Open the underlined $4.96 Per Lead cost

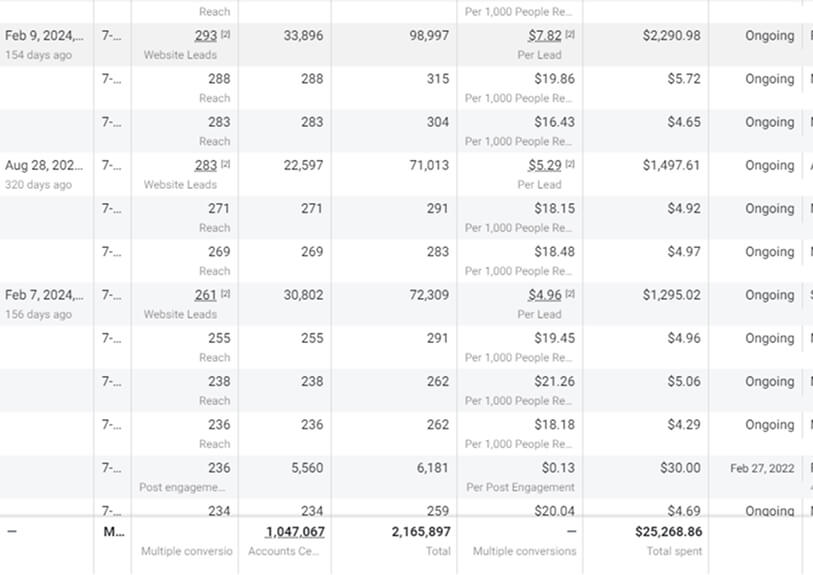coord(545,295)
